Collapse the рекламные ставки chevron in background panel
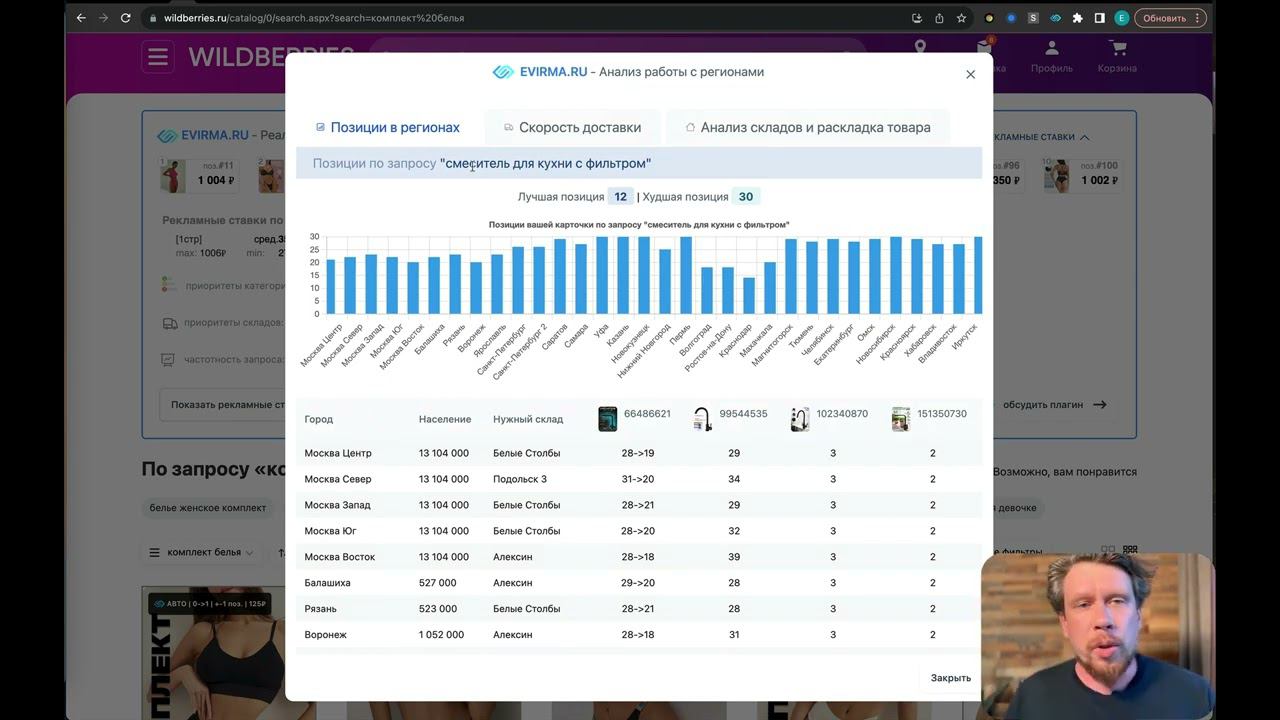Viewport: 1280px width, 720px height. coord(1084,137)
